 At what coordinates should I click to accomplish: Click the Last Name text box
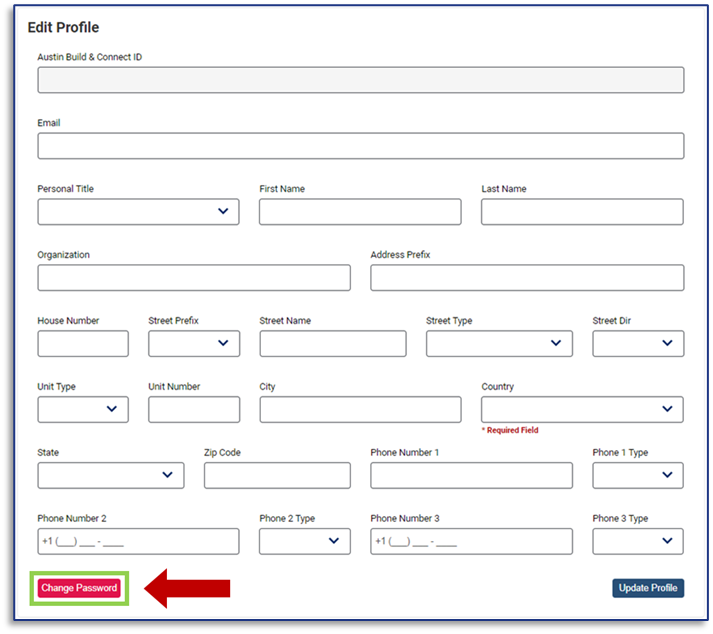click(x=582, y=212)
